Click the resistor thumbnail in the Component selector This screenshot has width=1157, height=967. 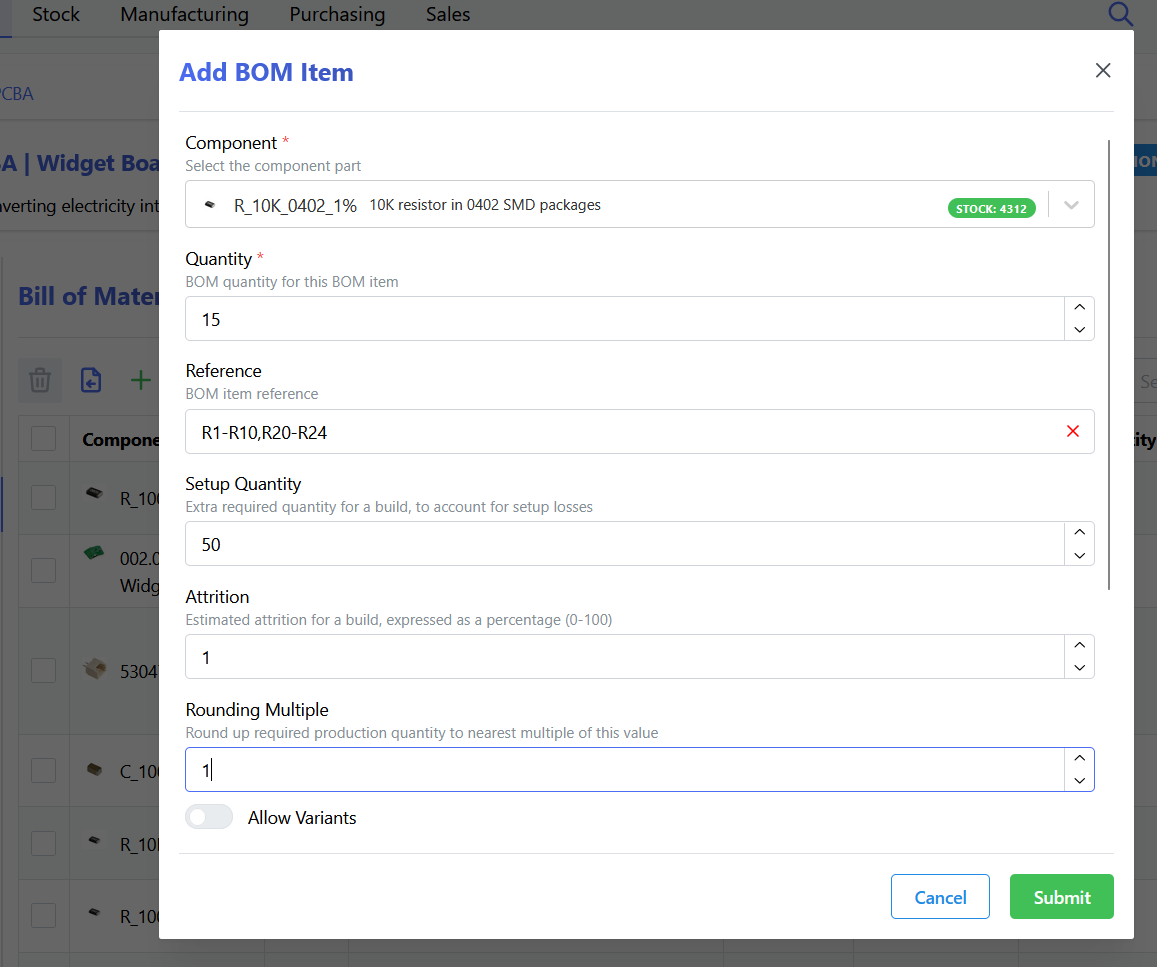209,204
